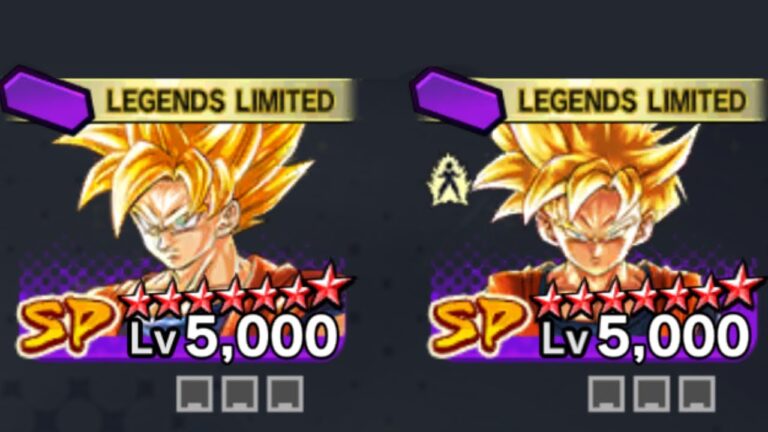Click the last red star on right card
Viewport: 768px width, 432px height.
pyautogui.click(x=743, y=286)
